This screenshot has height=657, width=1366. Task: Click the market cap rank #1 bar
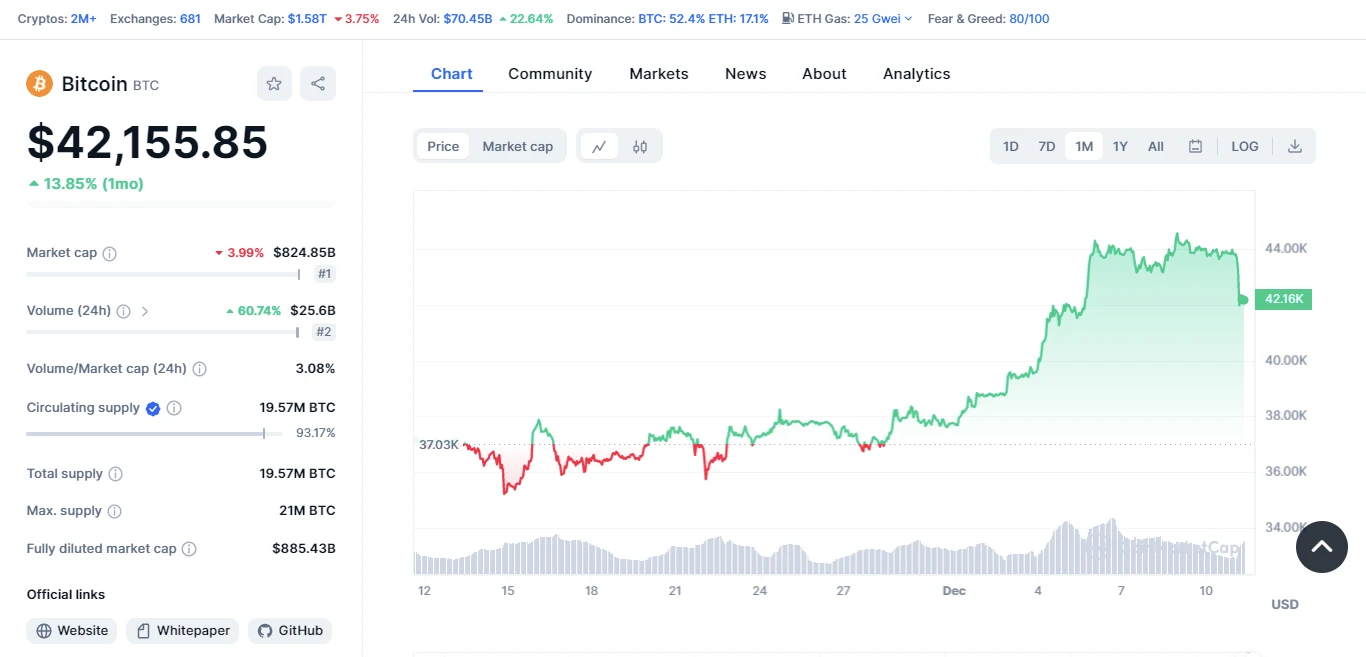[164, 274]
